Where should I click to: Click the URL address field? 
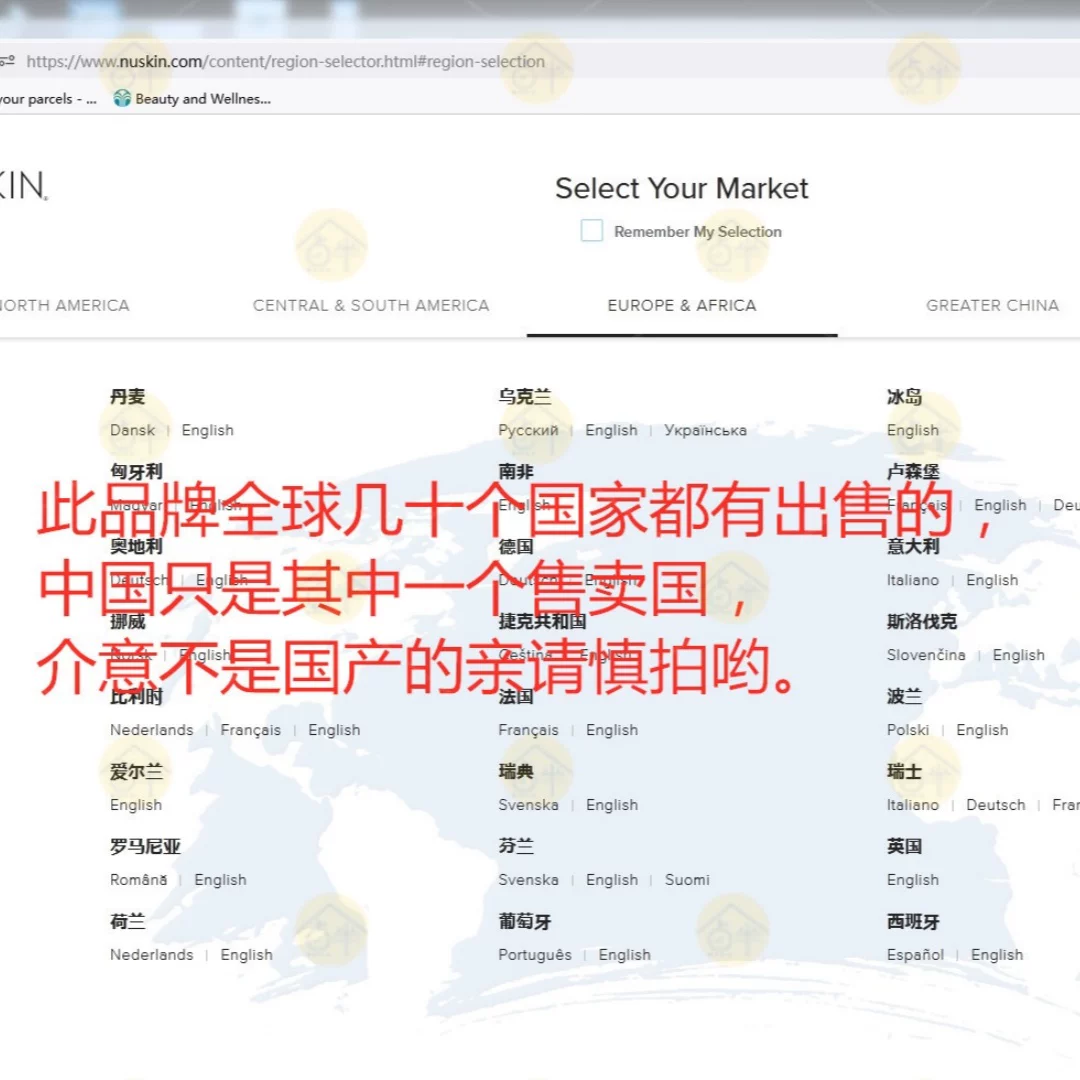285,61
